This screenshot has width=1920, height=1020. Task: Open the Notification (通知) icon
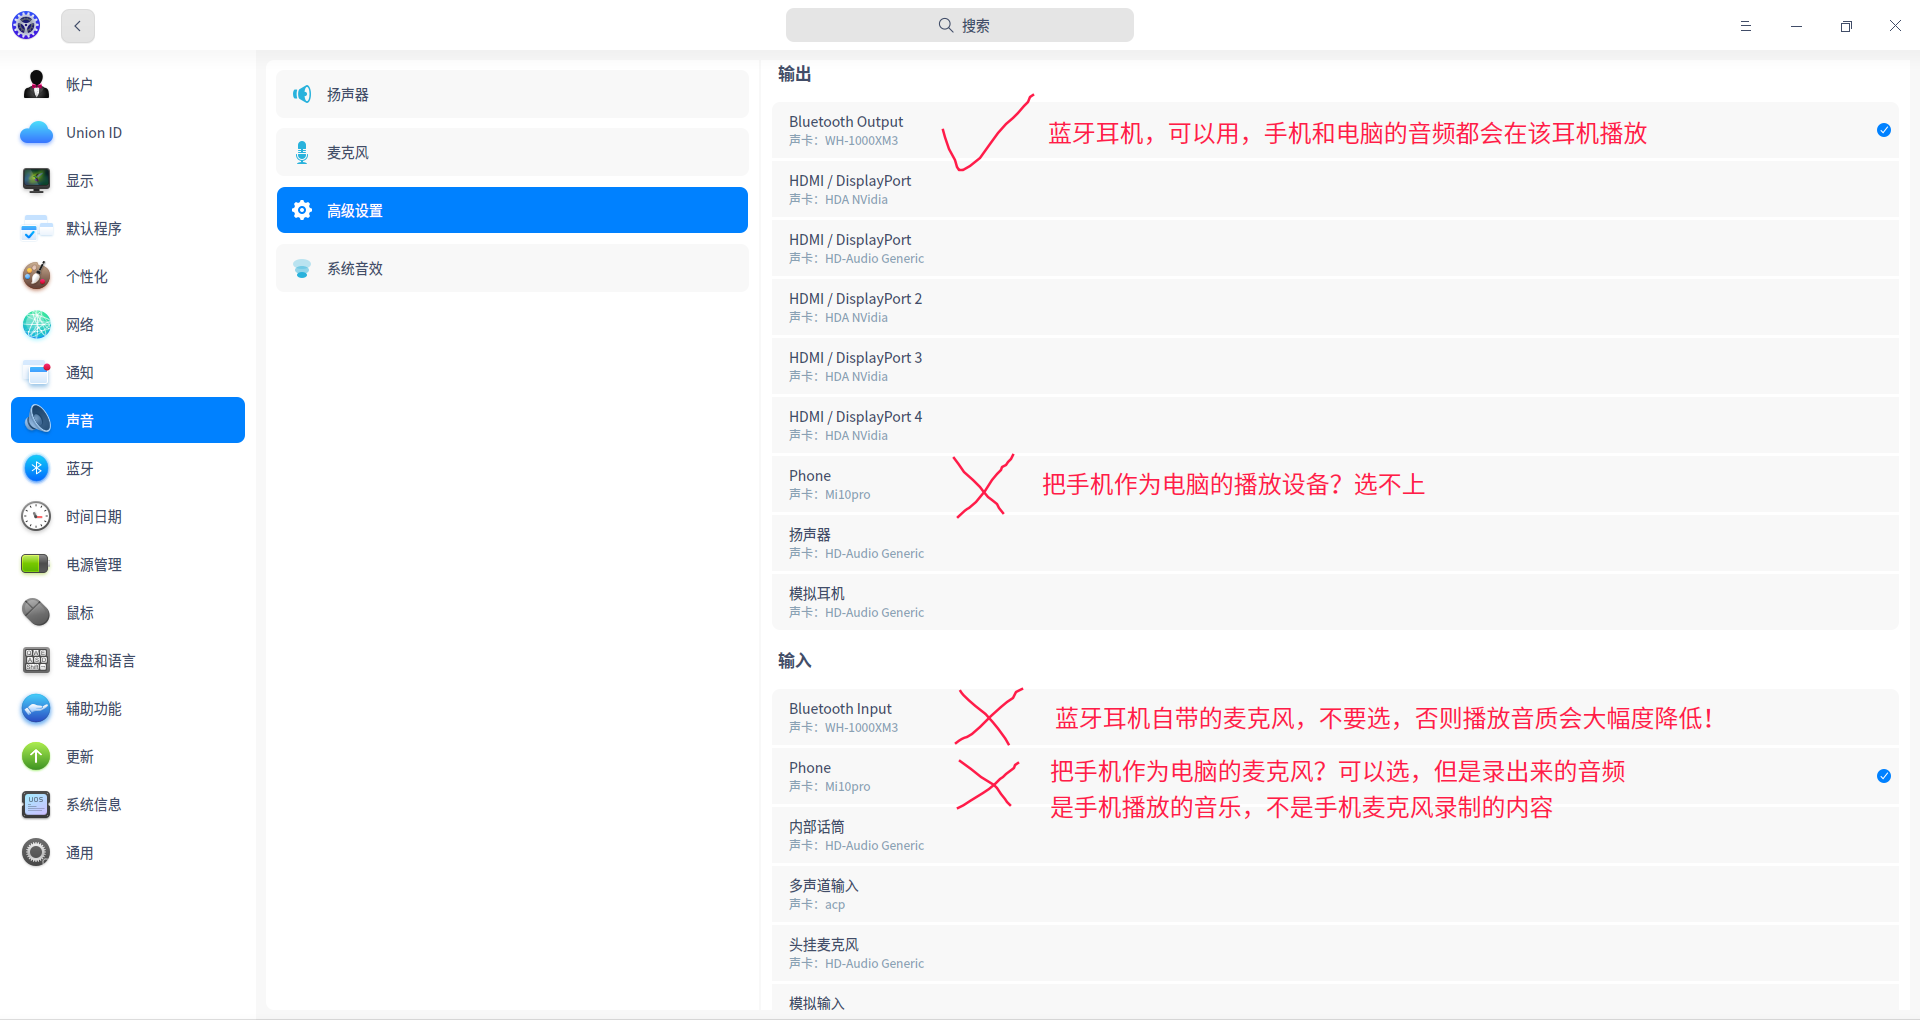pyautogui.click(x=36, y=372)
